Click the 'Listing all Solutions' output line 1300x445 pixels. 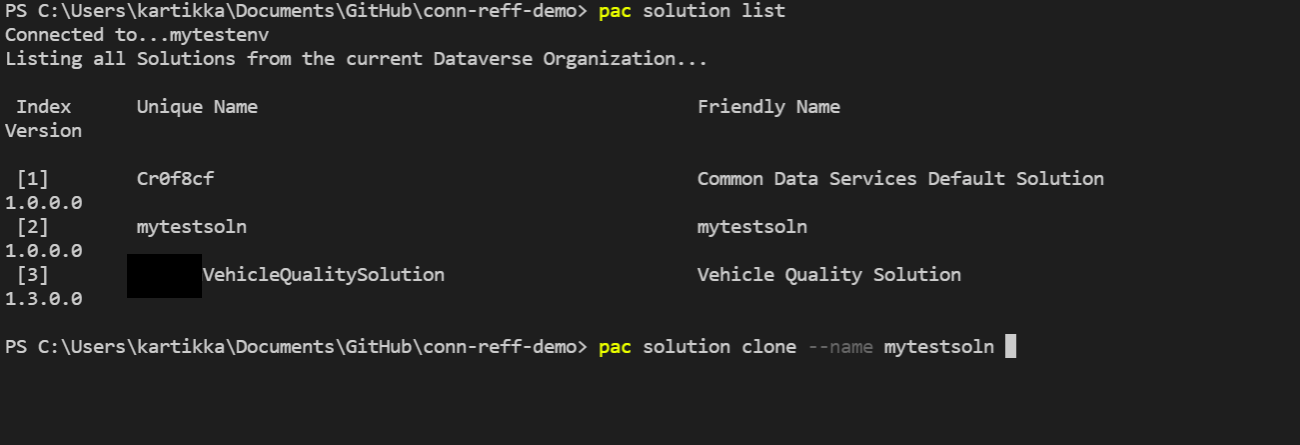[356, 59]
